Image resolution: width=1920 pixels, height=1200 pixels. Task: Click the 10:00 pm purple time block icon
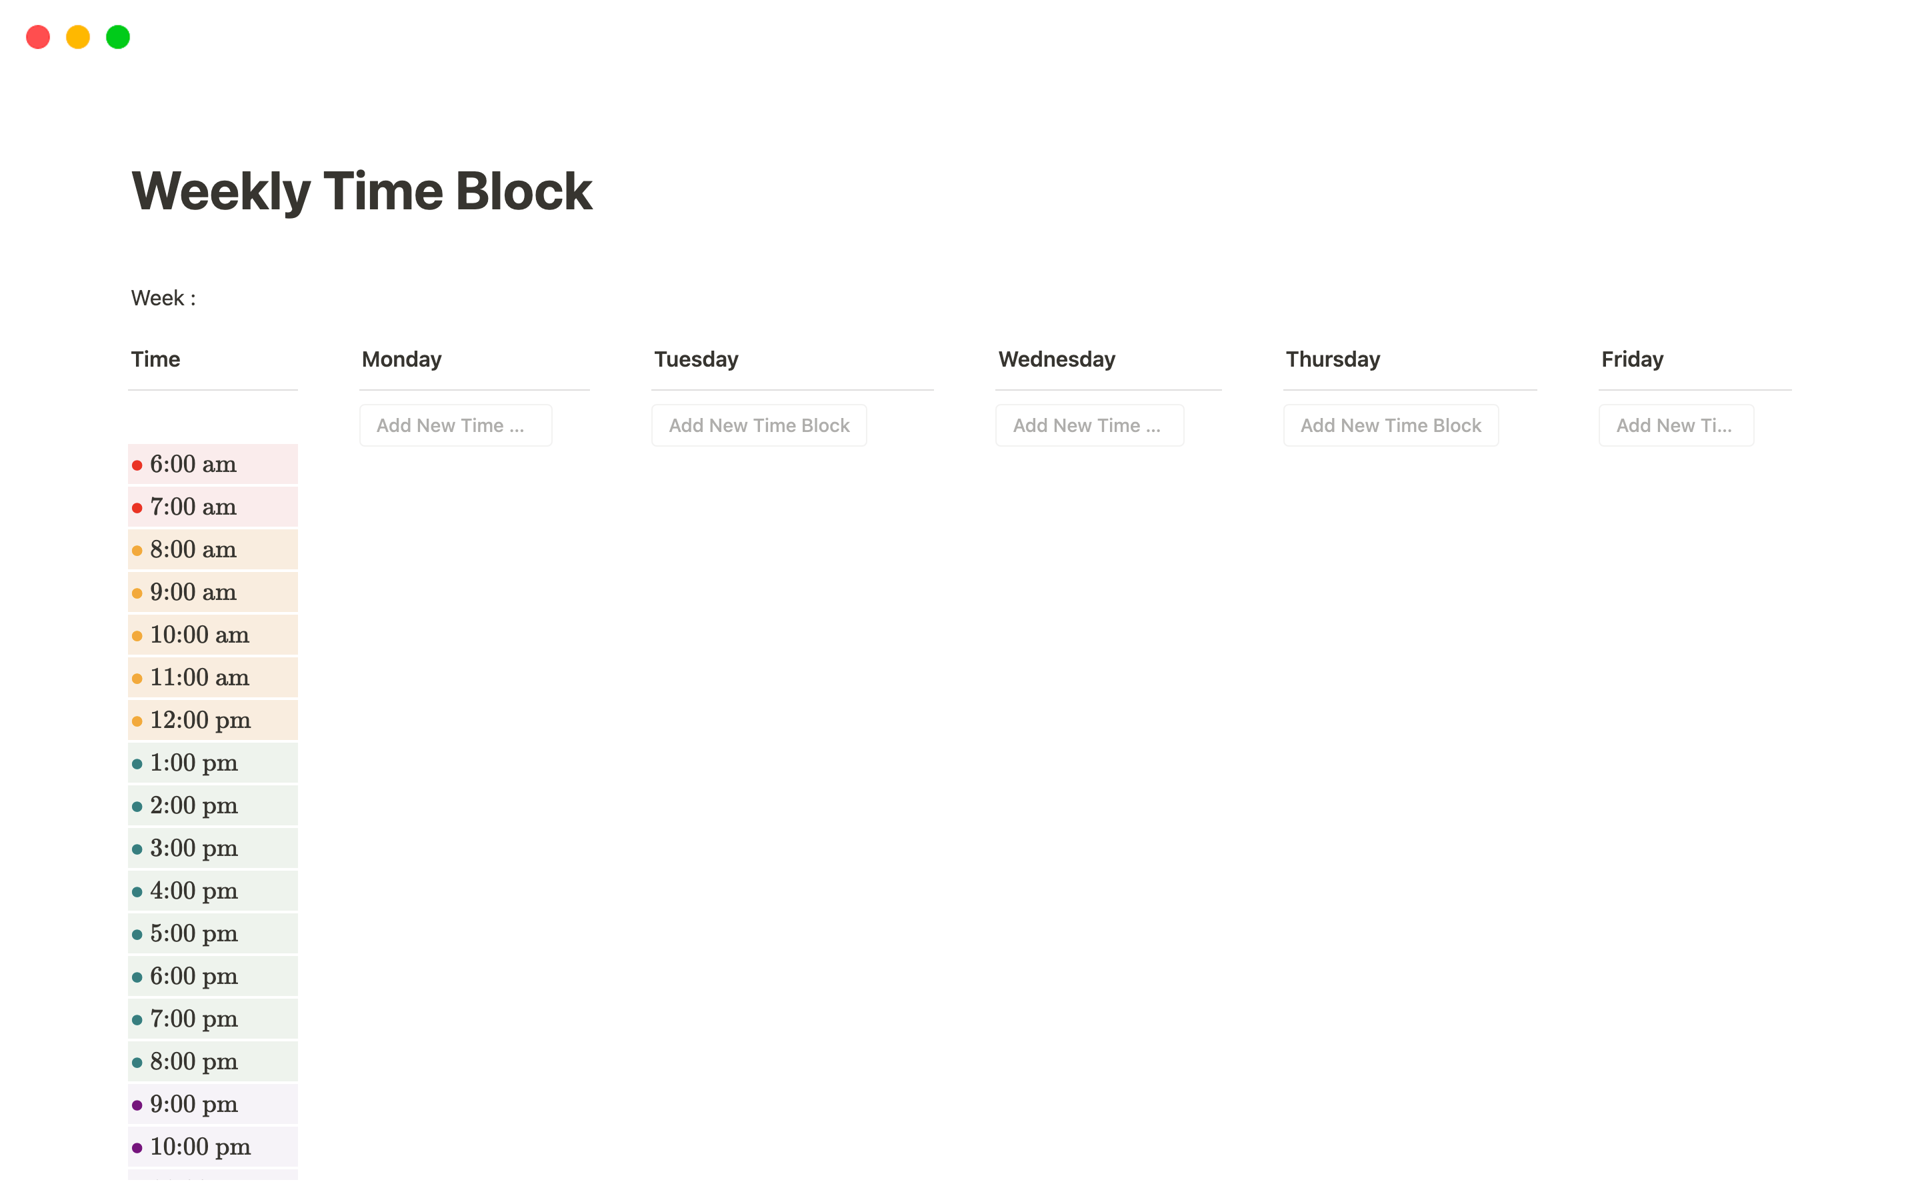140,1145
